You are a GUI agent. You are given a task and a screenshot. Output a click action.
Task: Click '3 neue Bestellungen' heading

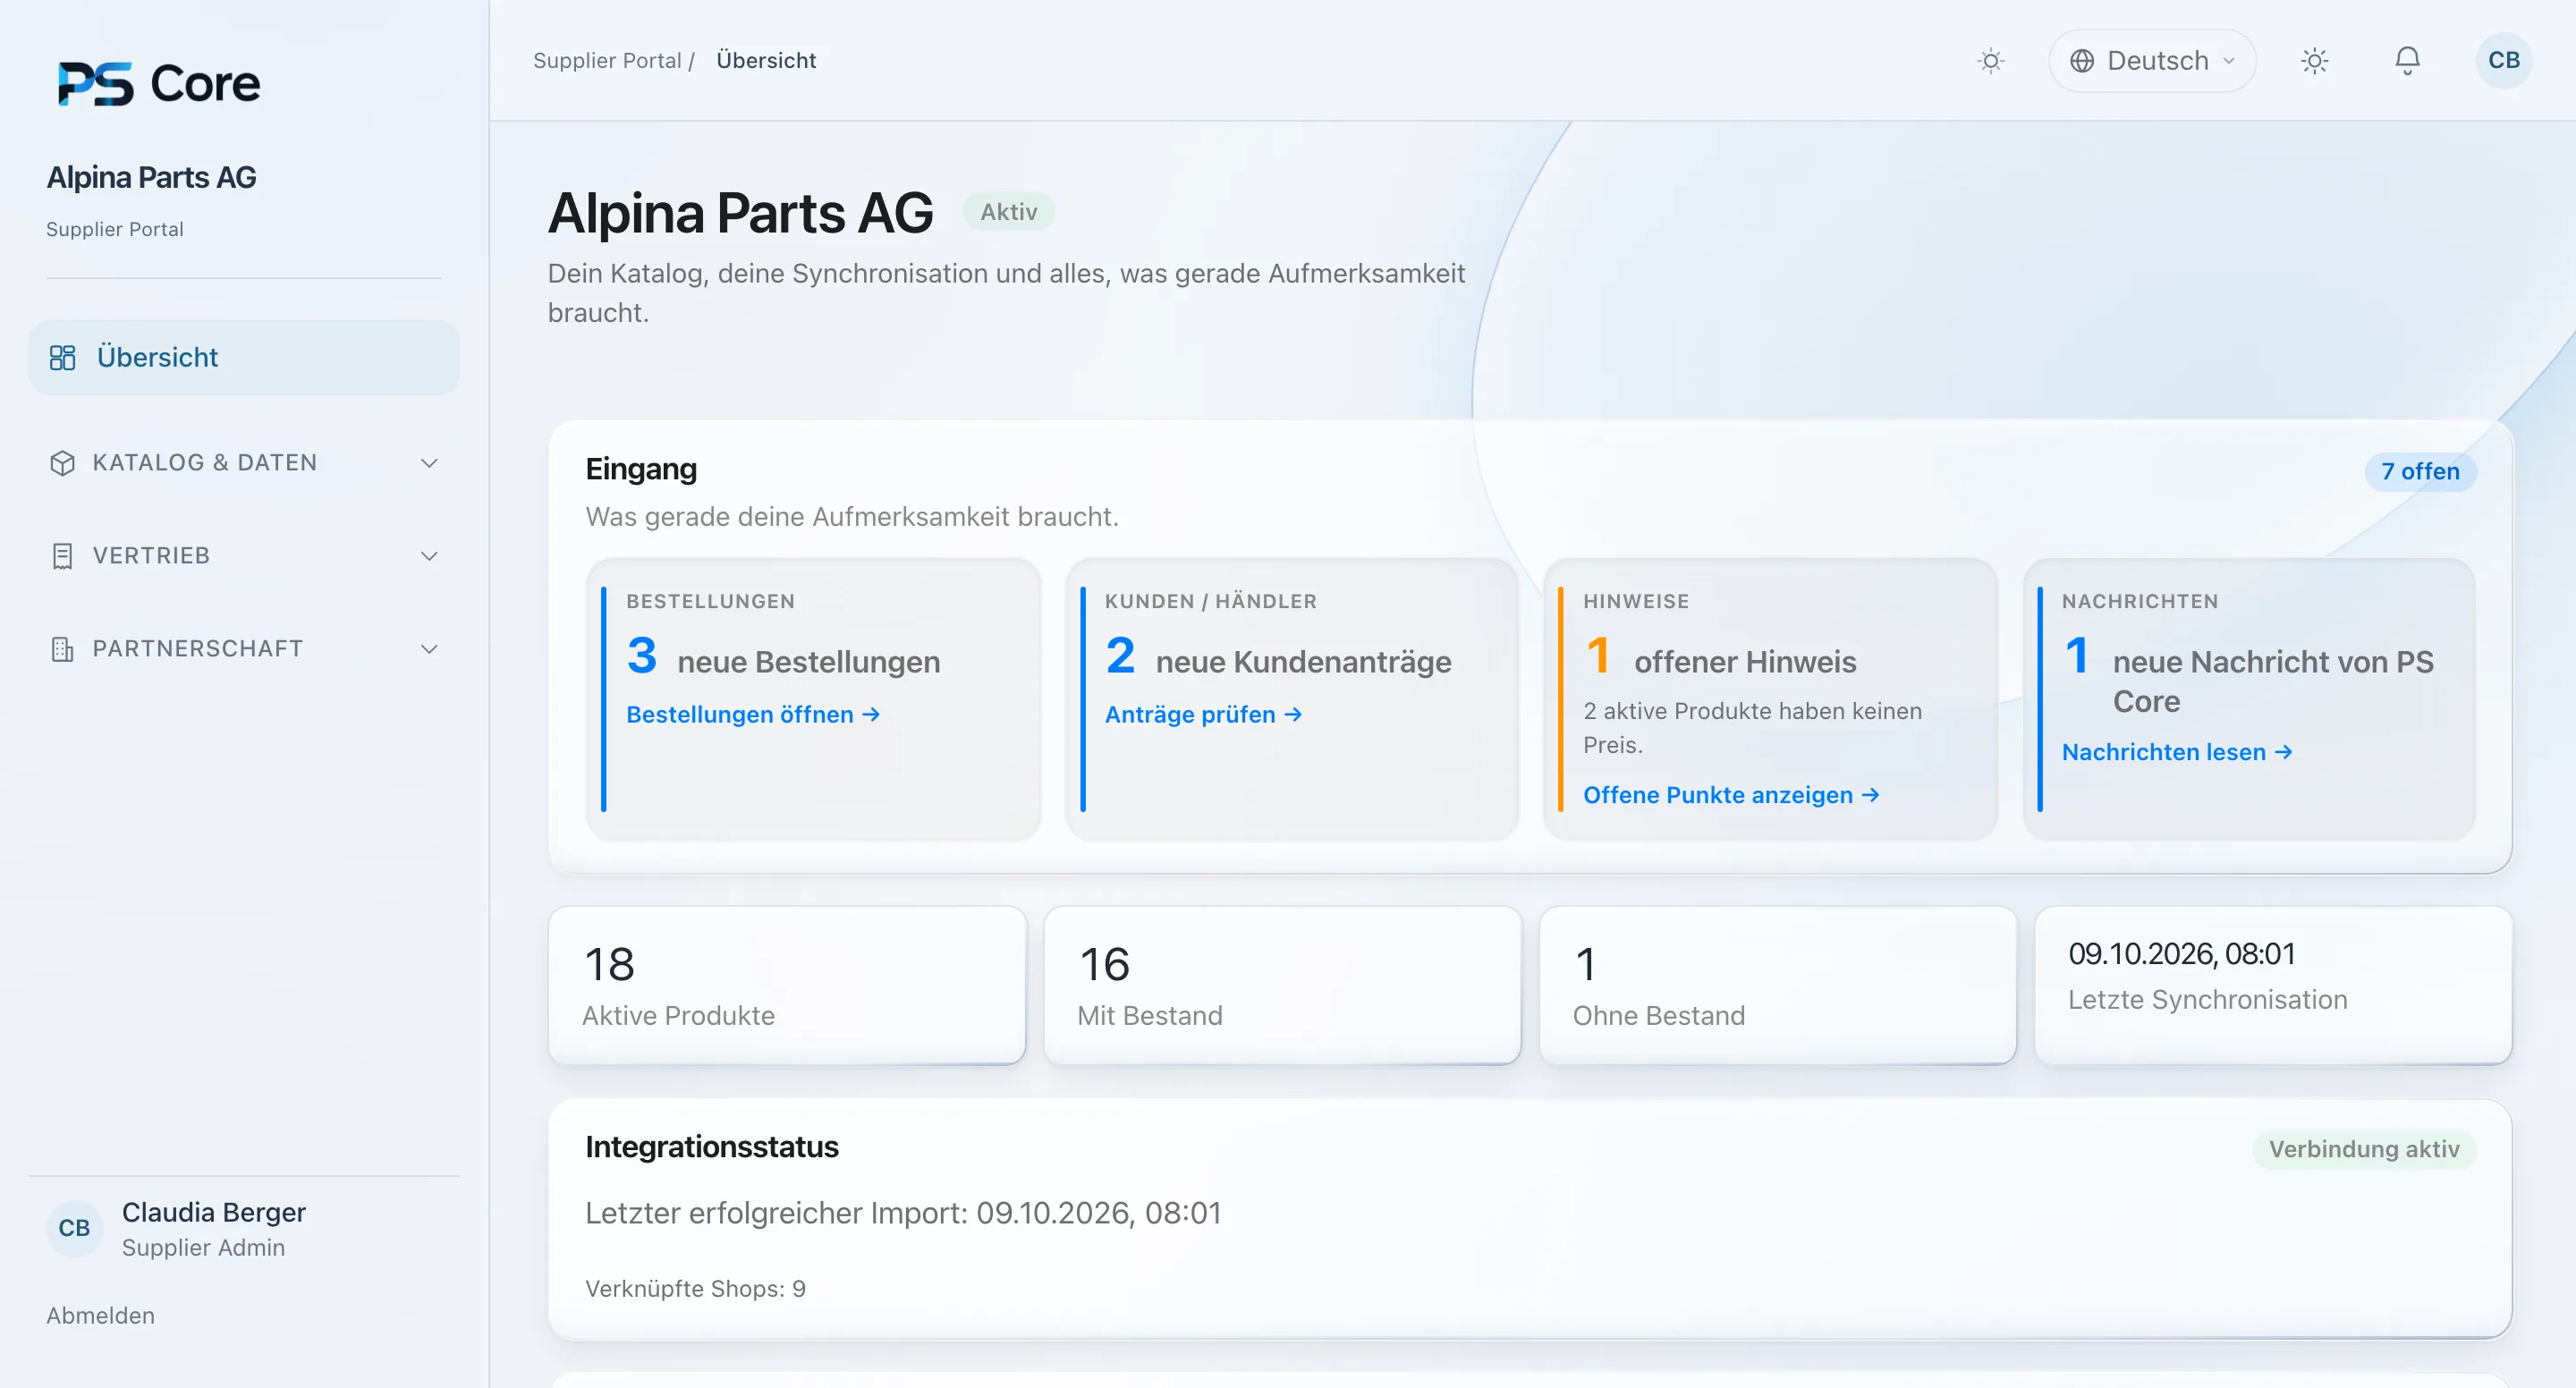click(x=783, y=659)
